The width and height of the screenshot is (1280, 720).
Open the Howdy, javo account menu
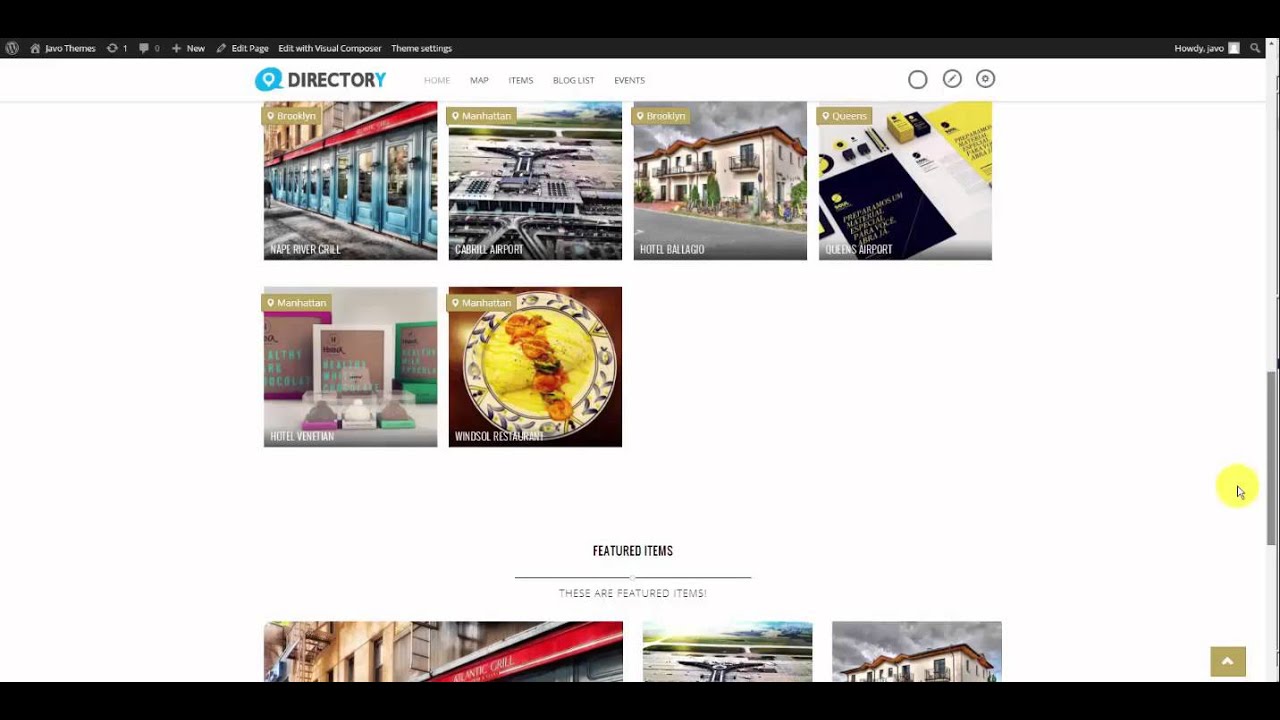1207,48
